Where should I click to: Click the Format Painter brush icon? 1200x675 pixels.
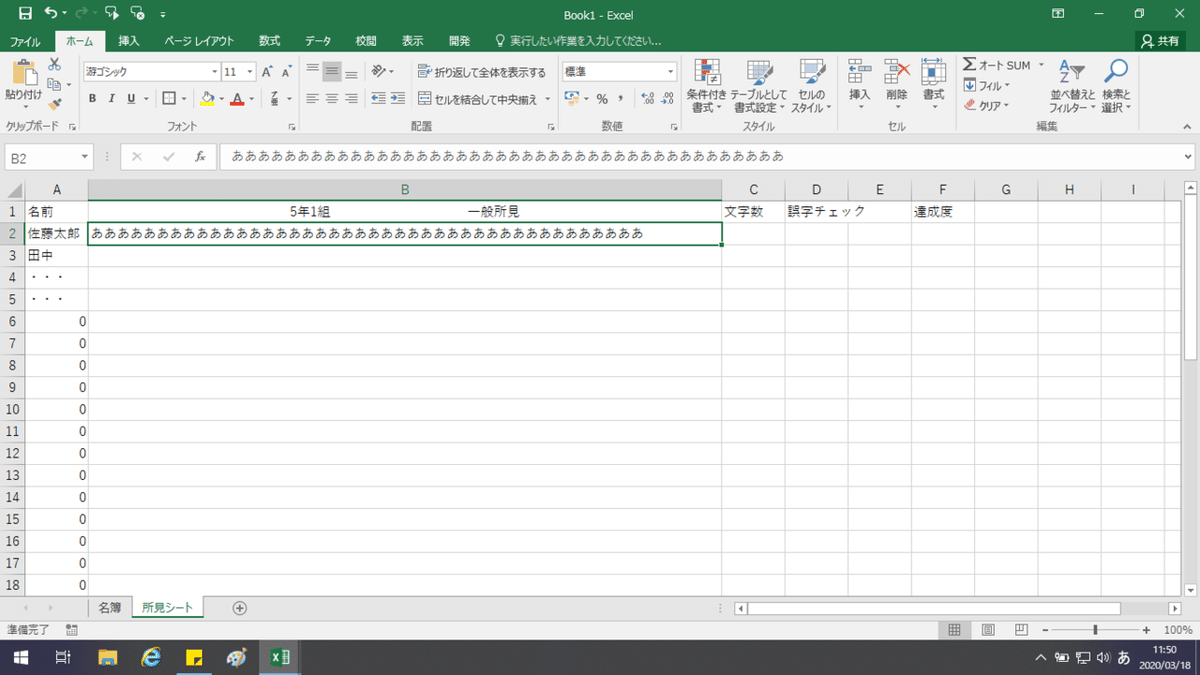point(55,104)
